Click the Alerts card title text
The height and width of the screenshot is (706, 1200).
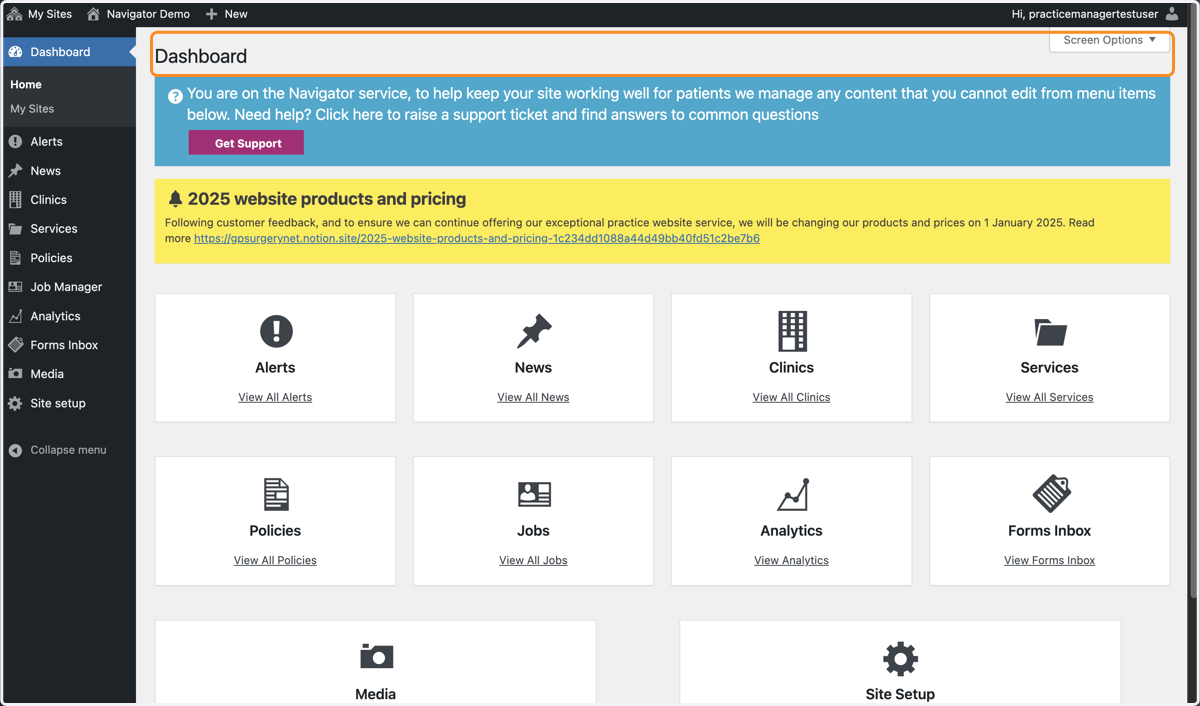[275, 368]
